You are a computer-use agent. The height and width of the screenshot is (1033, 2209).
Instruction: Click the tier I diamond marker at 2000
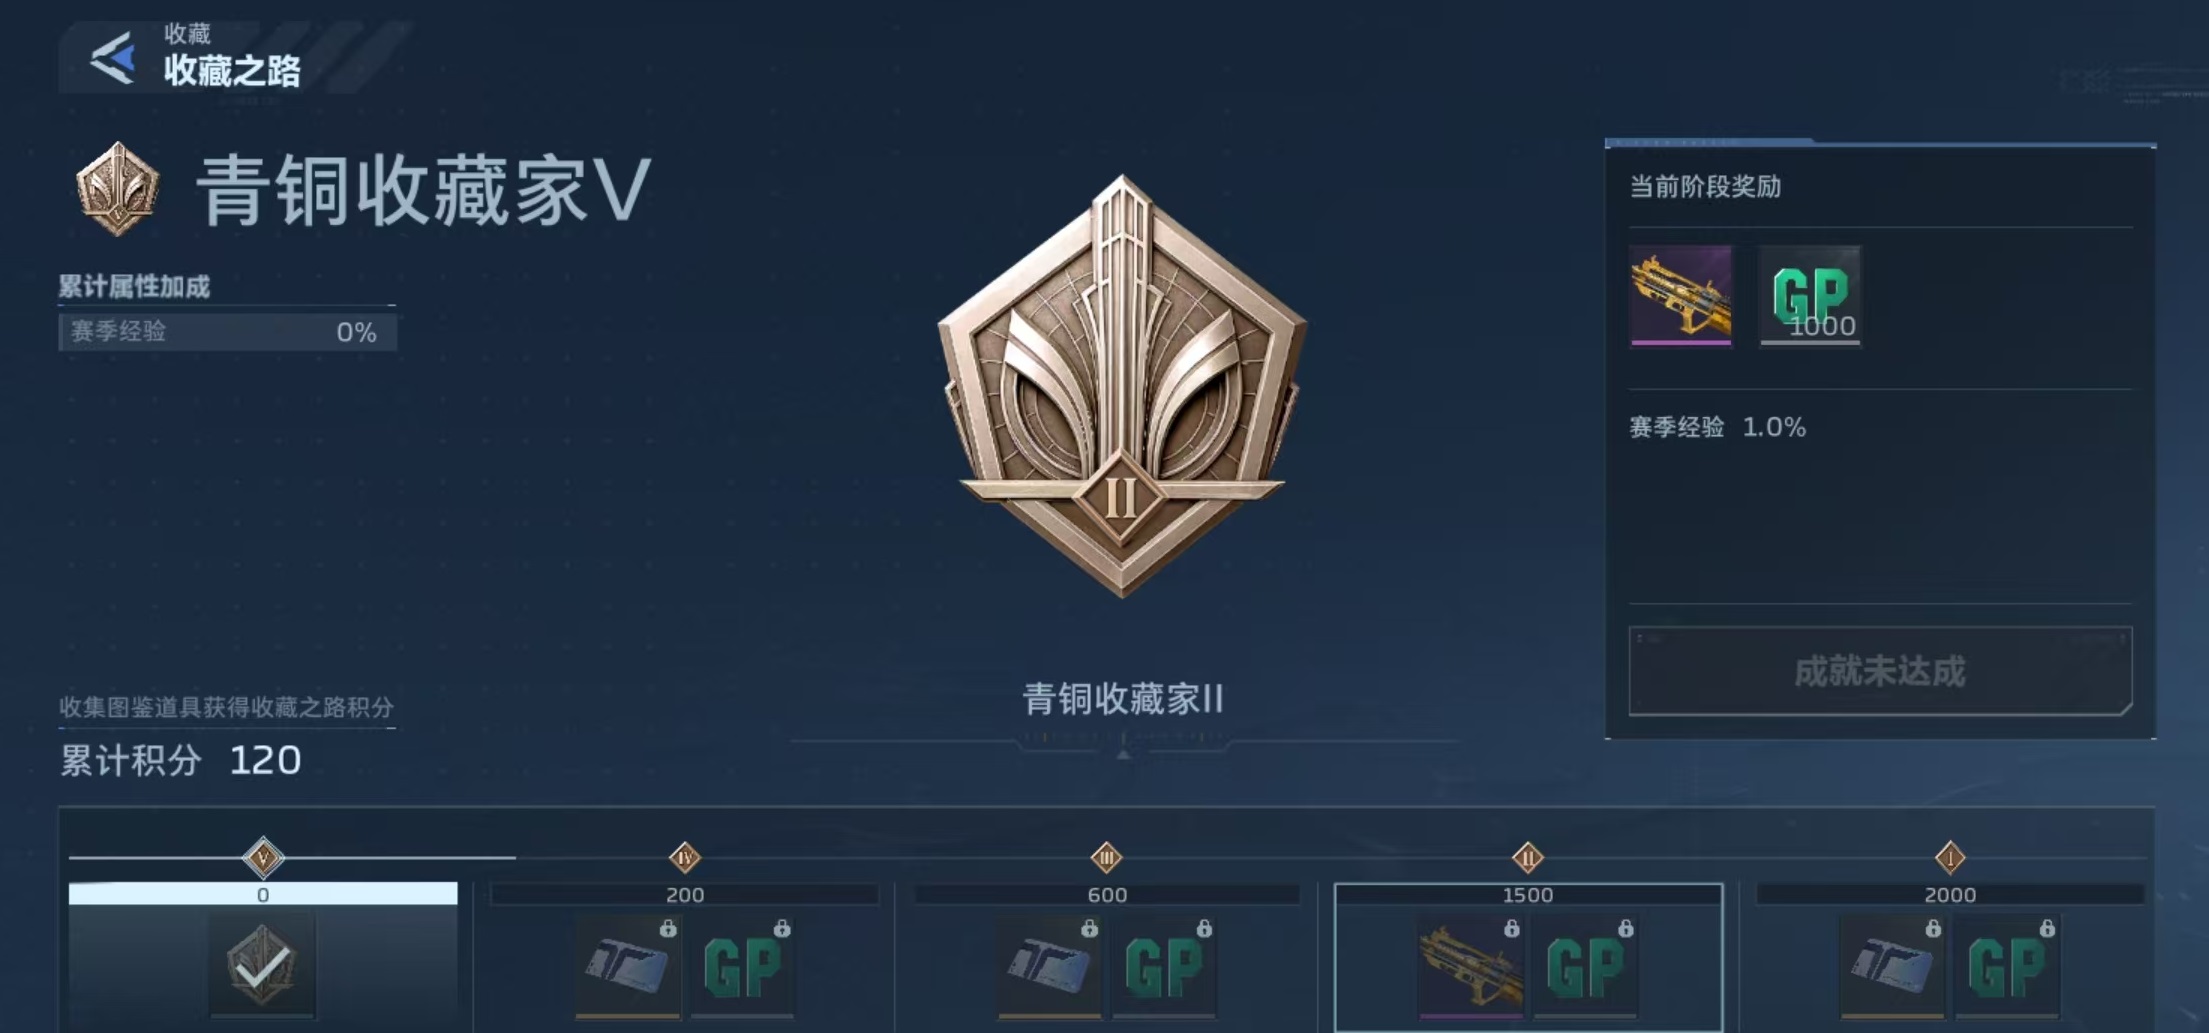tap(1950, 857)
